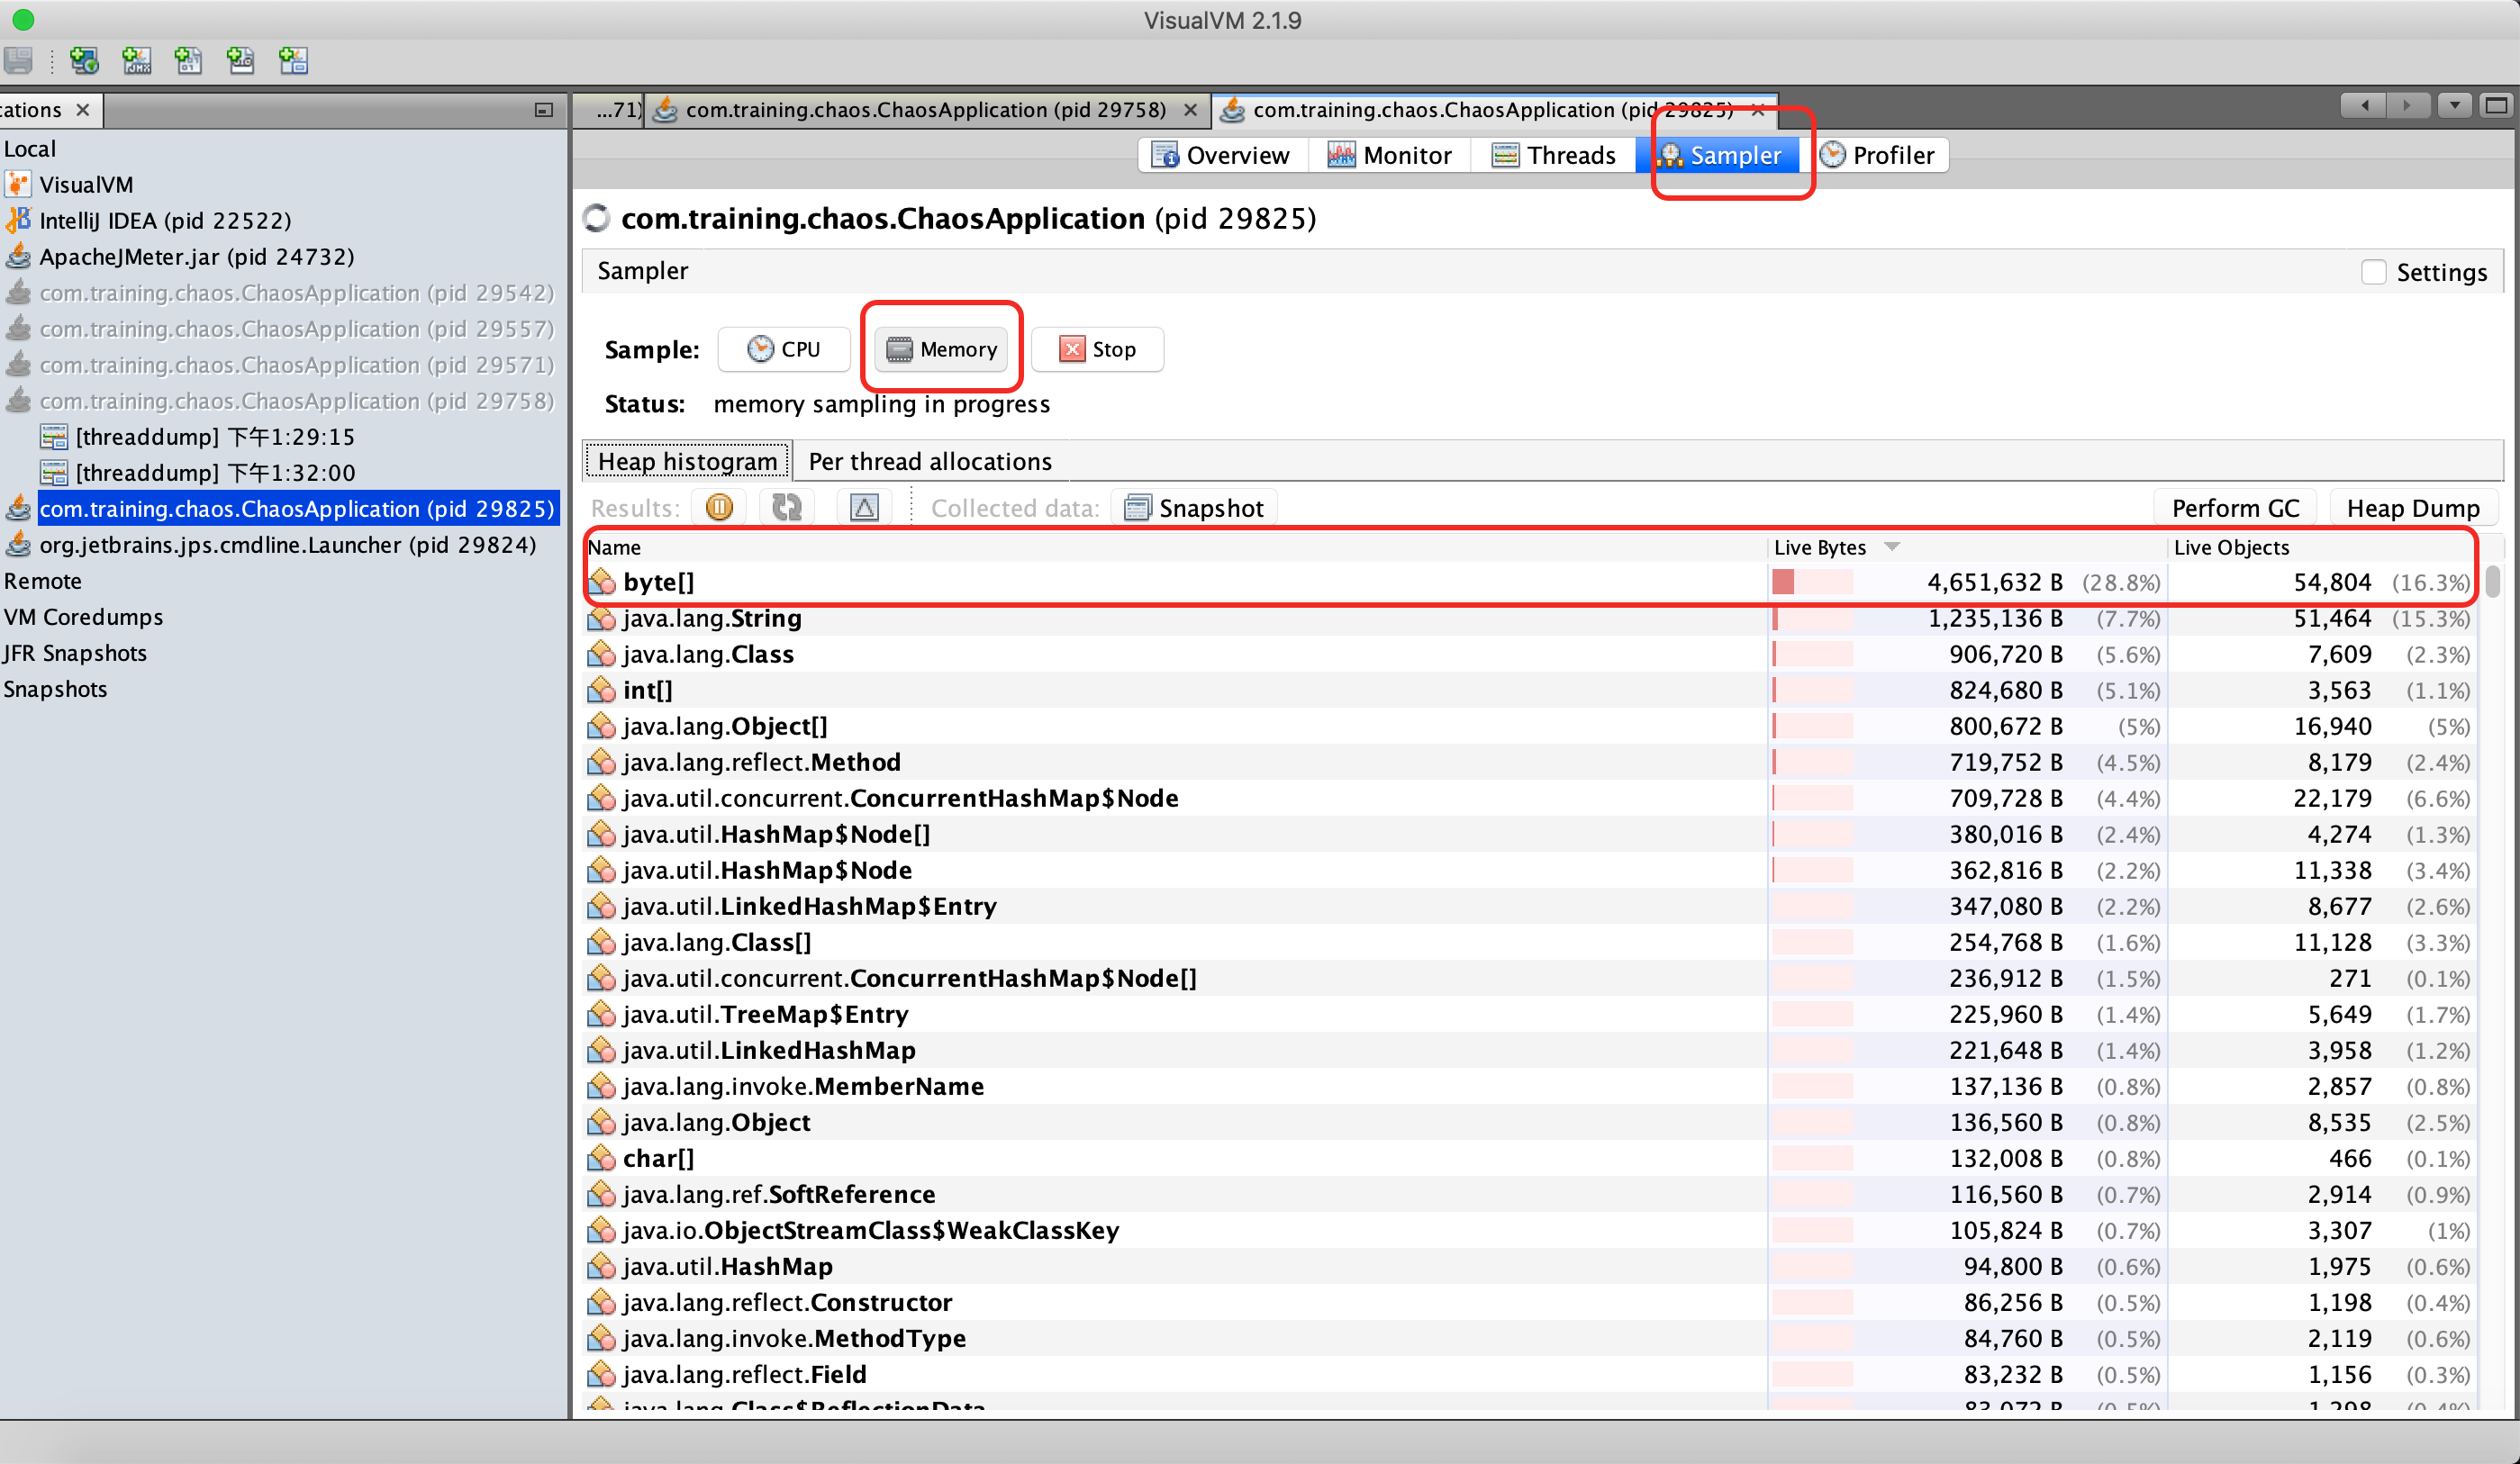Switch to Per thread allocations tab
Screen dimensions: 2520x1464
930,461
